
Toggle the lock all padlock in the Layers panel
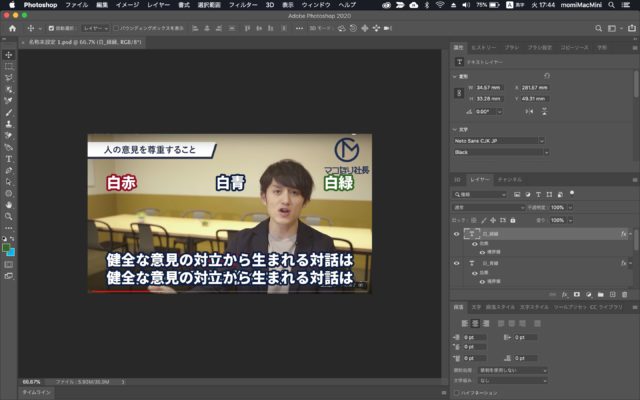pyautogui.click(x=513, y=220)
